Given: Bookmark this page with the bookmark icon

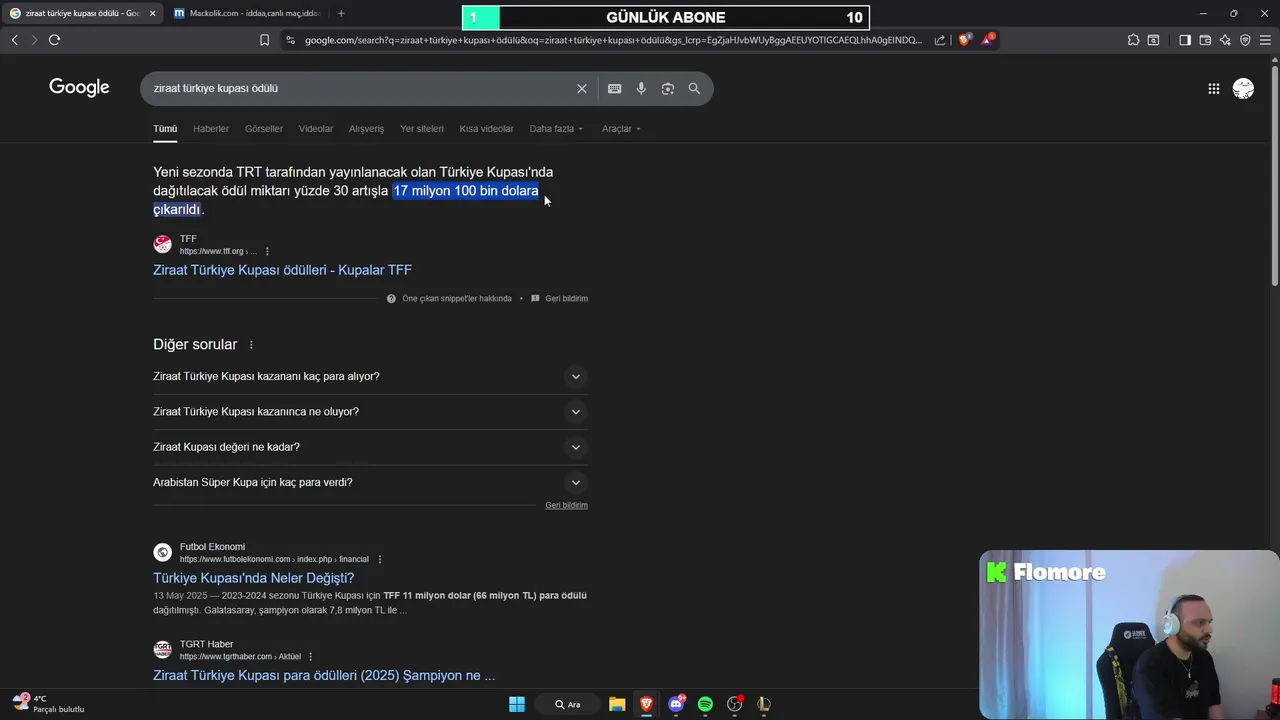Looking at the screenshot, I should coord(264,40).
